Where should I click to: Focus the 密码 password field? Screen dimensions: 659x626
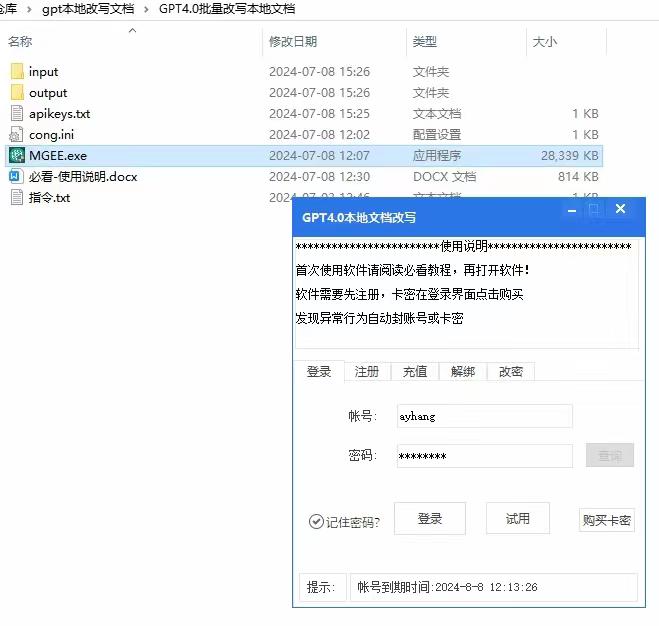click(485, 456)
